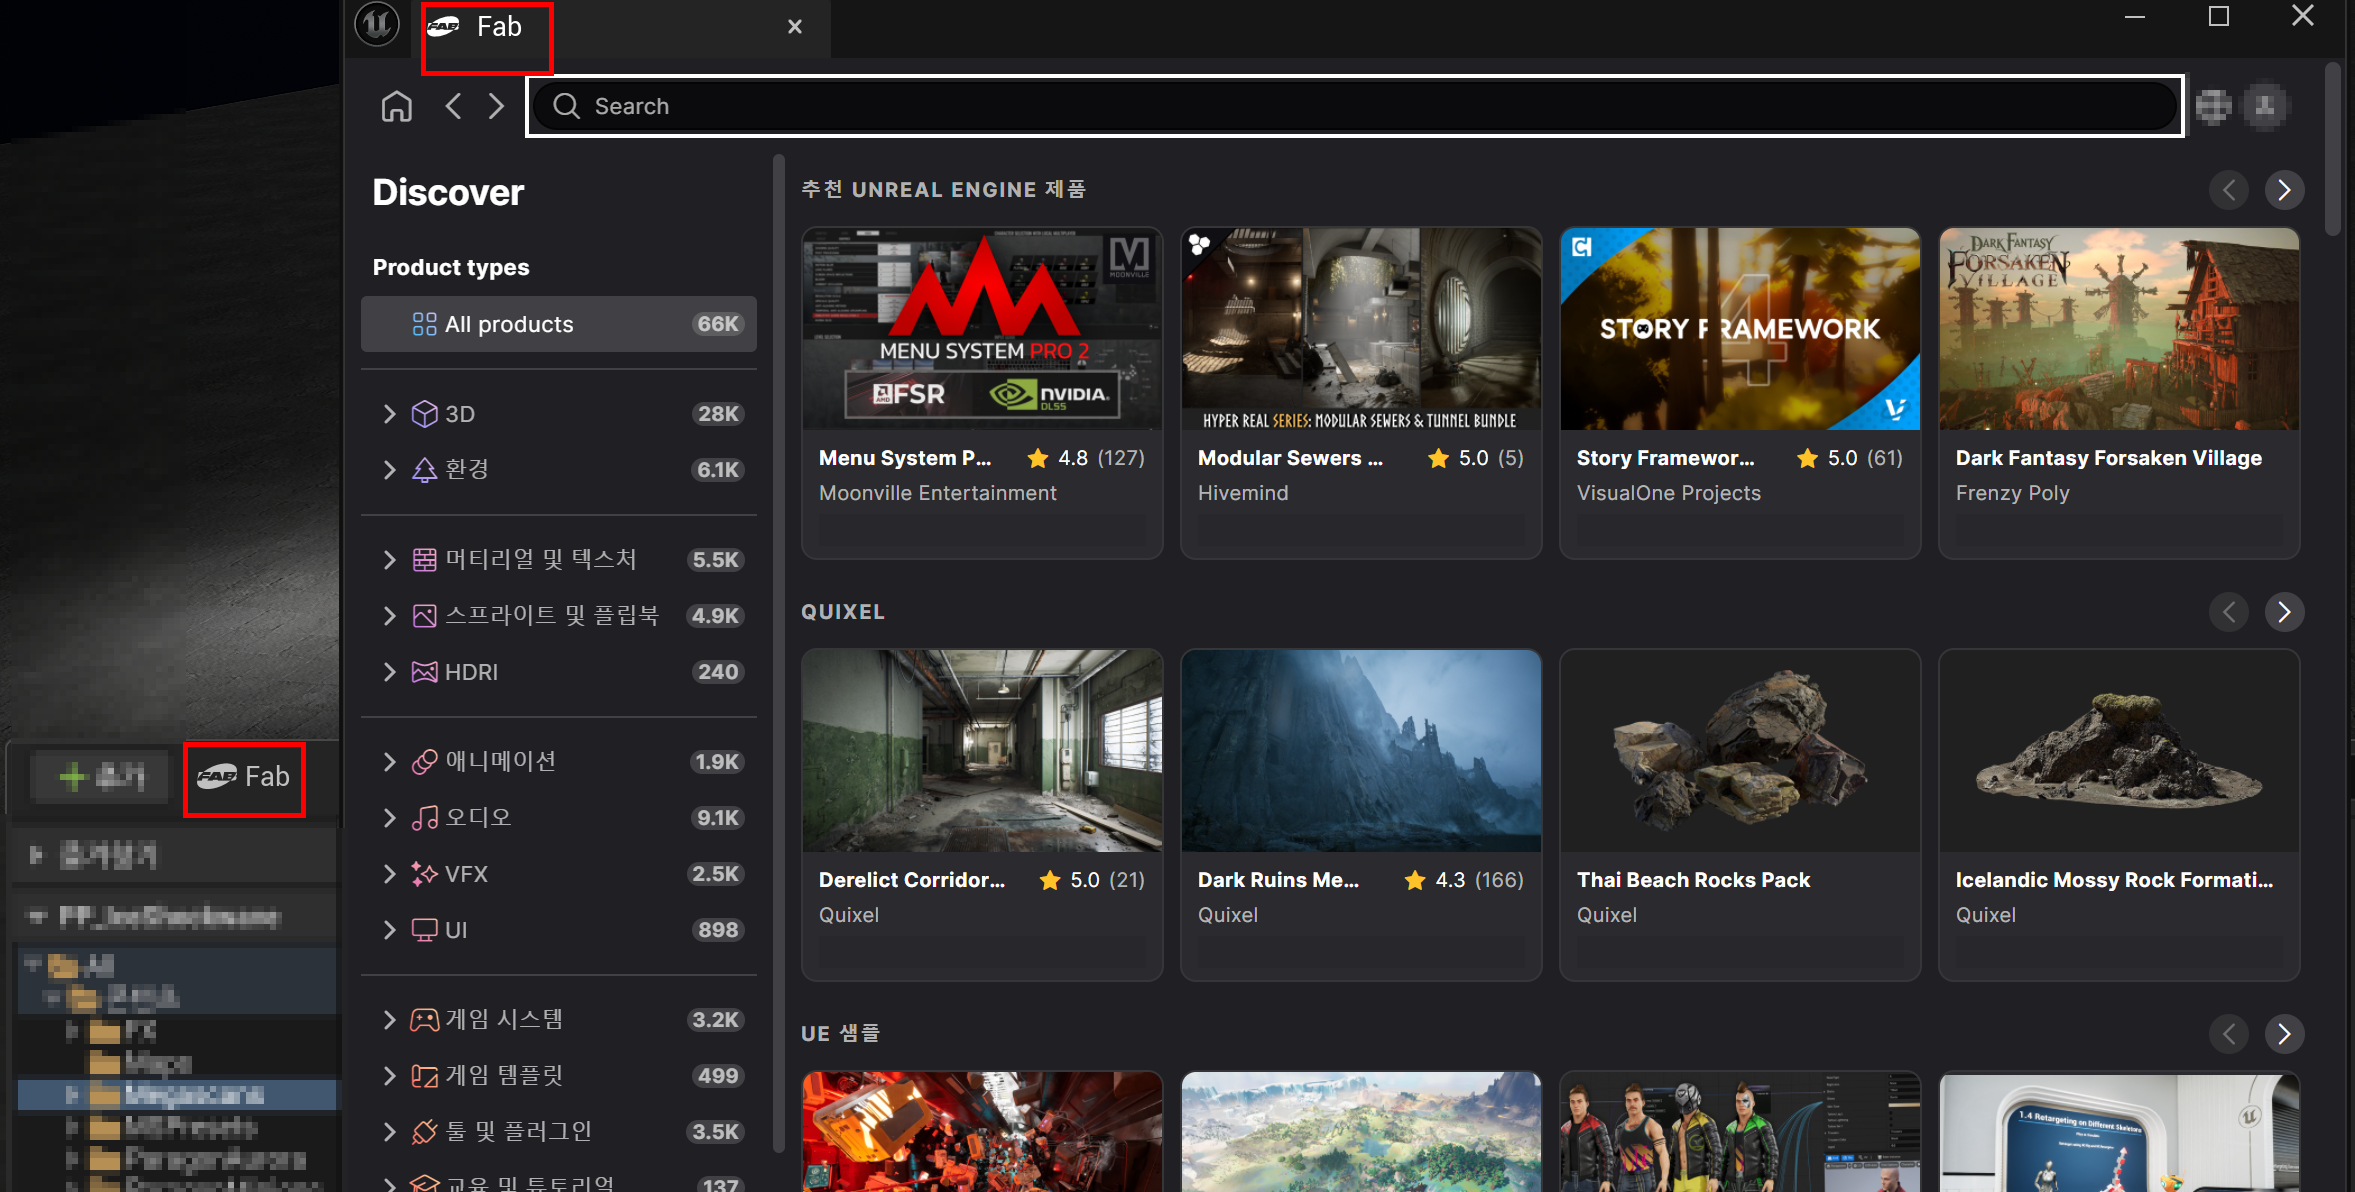Show next 추천 Unreal Engine products
The width and height of the screenshot is (2355, 1192).
click(2284, 190)
